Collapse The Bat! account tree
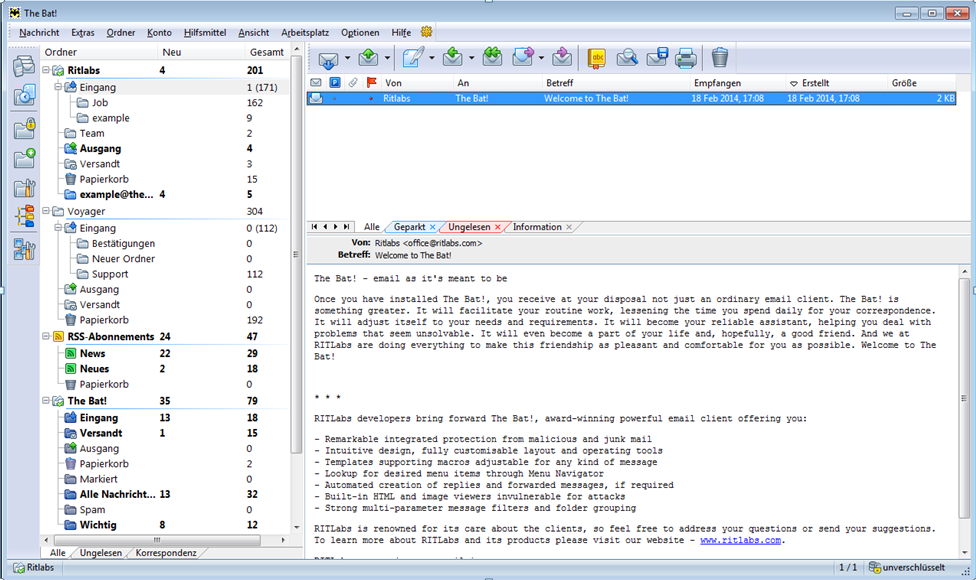 click(45, 401)
